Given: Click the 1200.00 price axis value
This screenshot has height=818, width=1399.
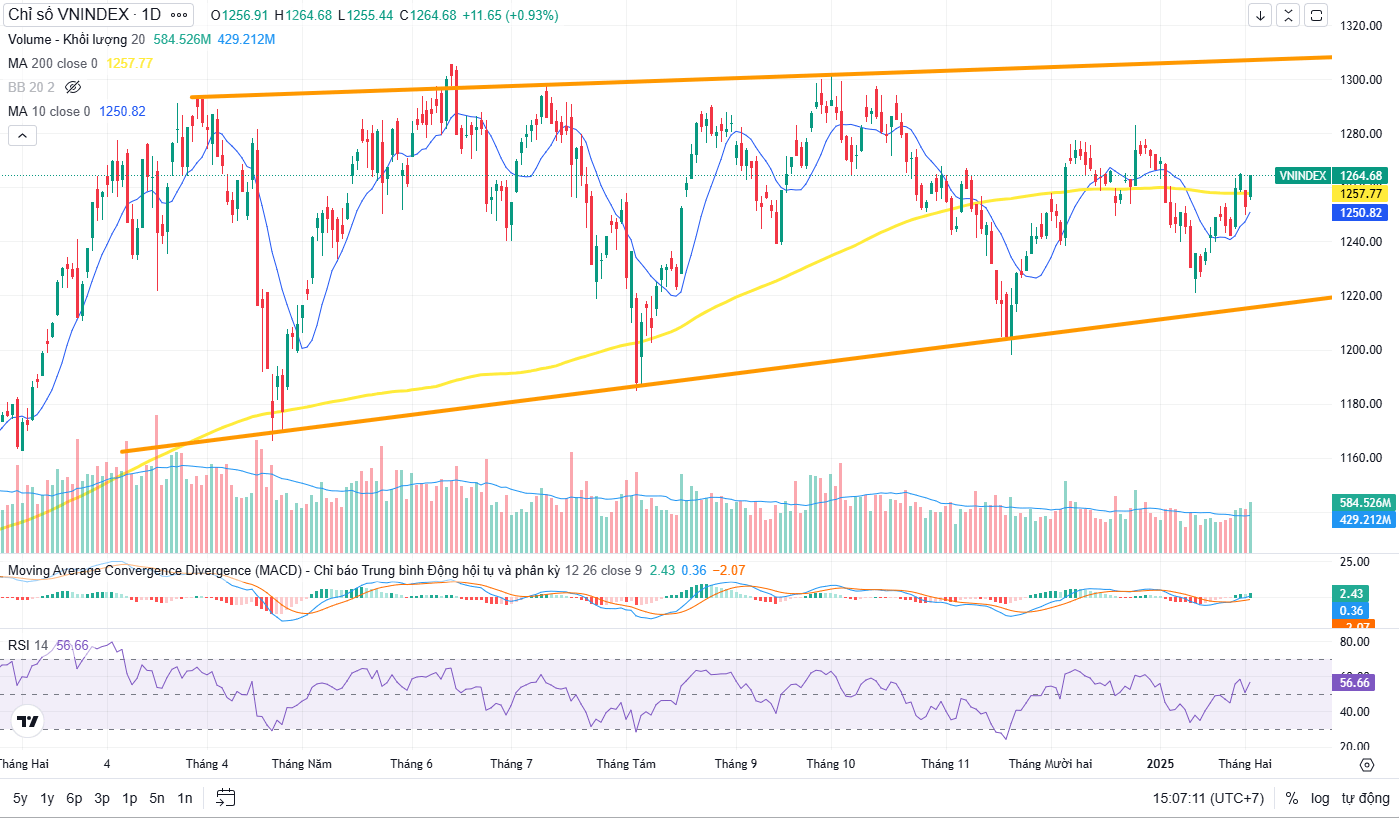Looking at the screenshot, I should [1361, 350].
